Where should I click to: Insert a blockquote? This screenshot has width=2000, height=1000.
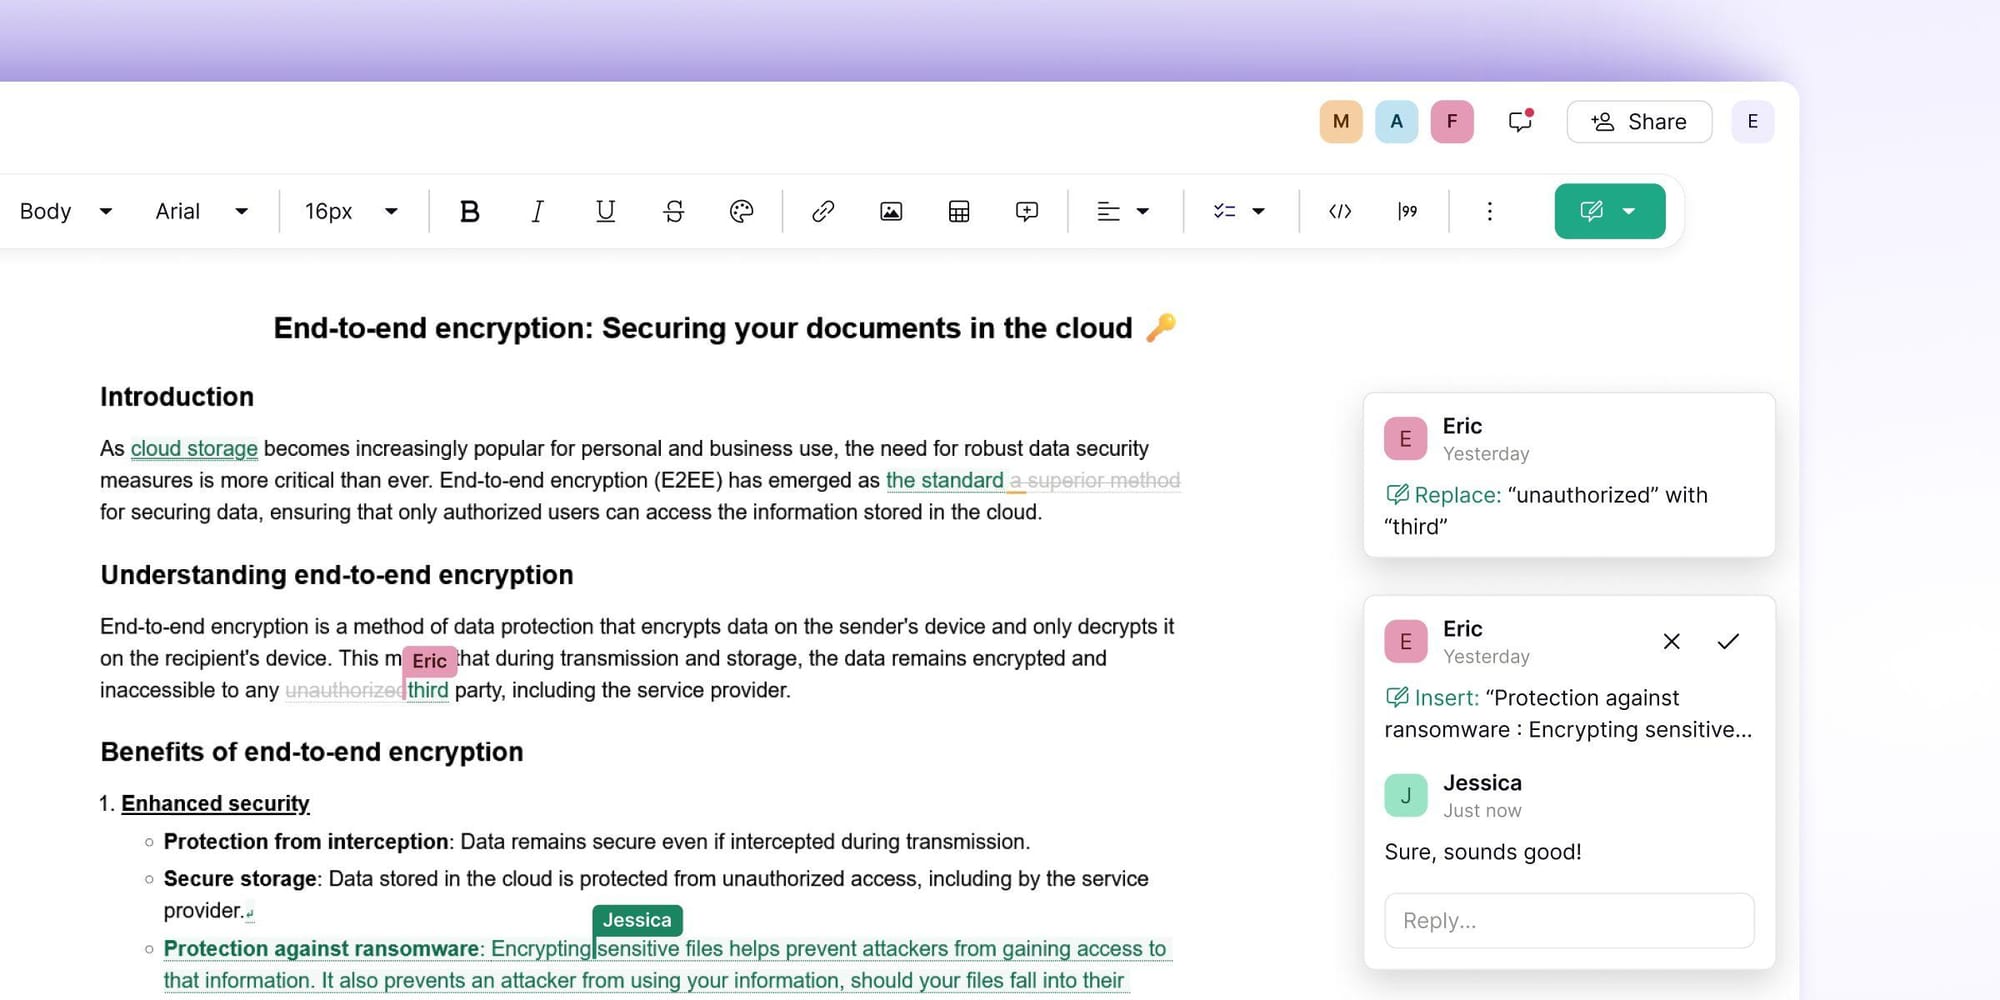pyautogui.click(x=1408, y=211)
